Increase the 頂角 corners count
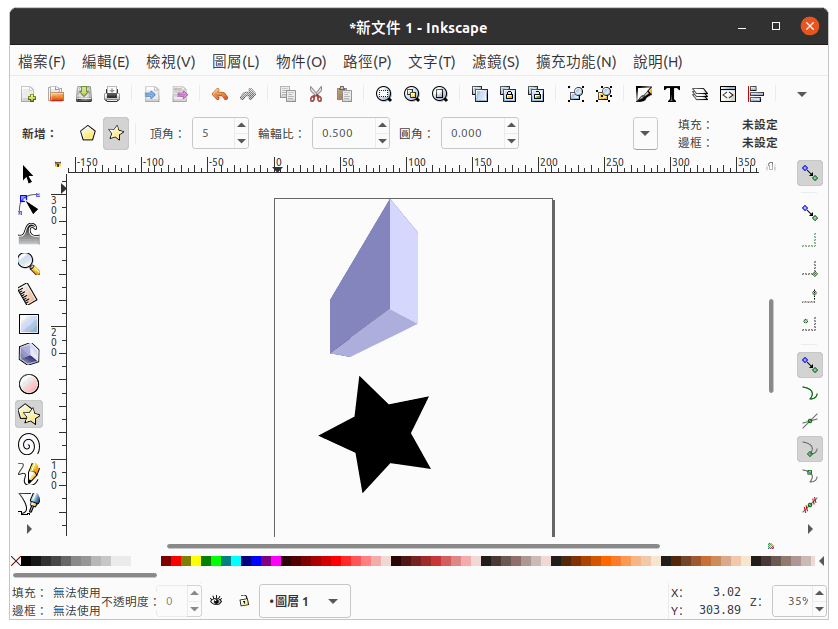The image size is (838, 629). [242, 126]
